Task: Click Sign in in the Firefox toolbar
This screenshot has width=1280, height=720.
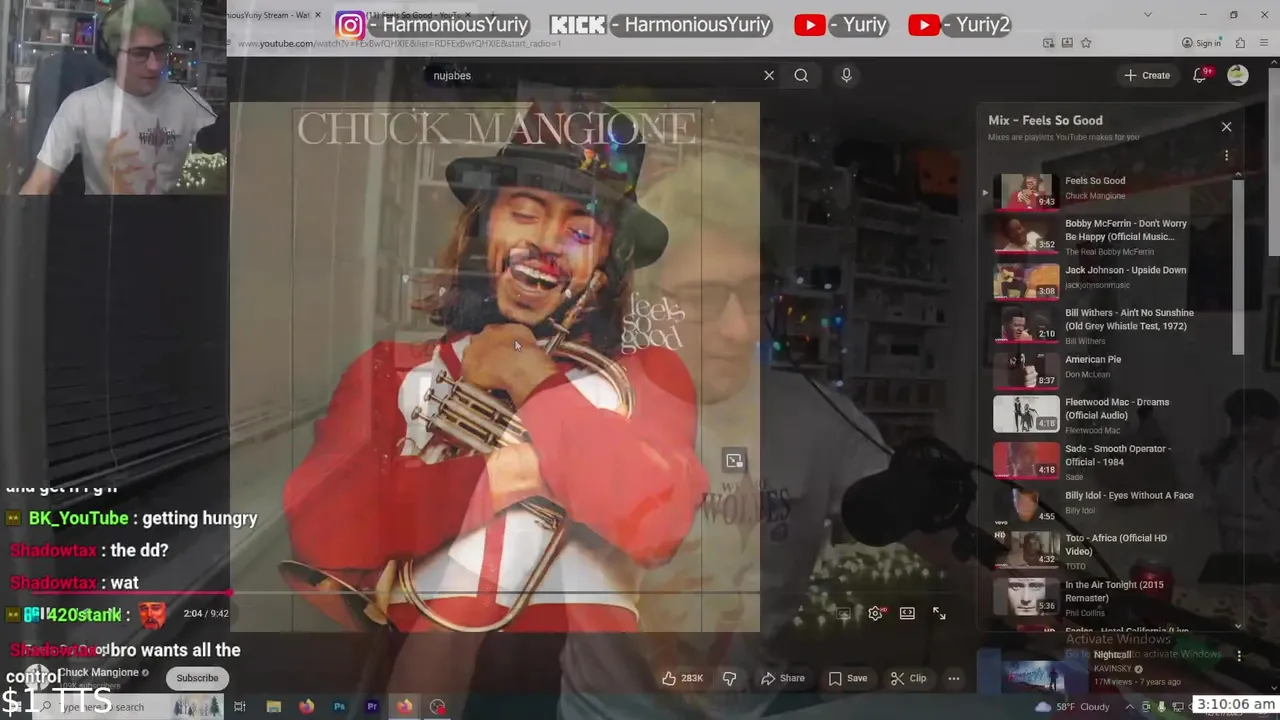Action: 1201,43
